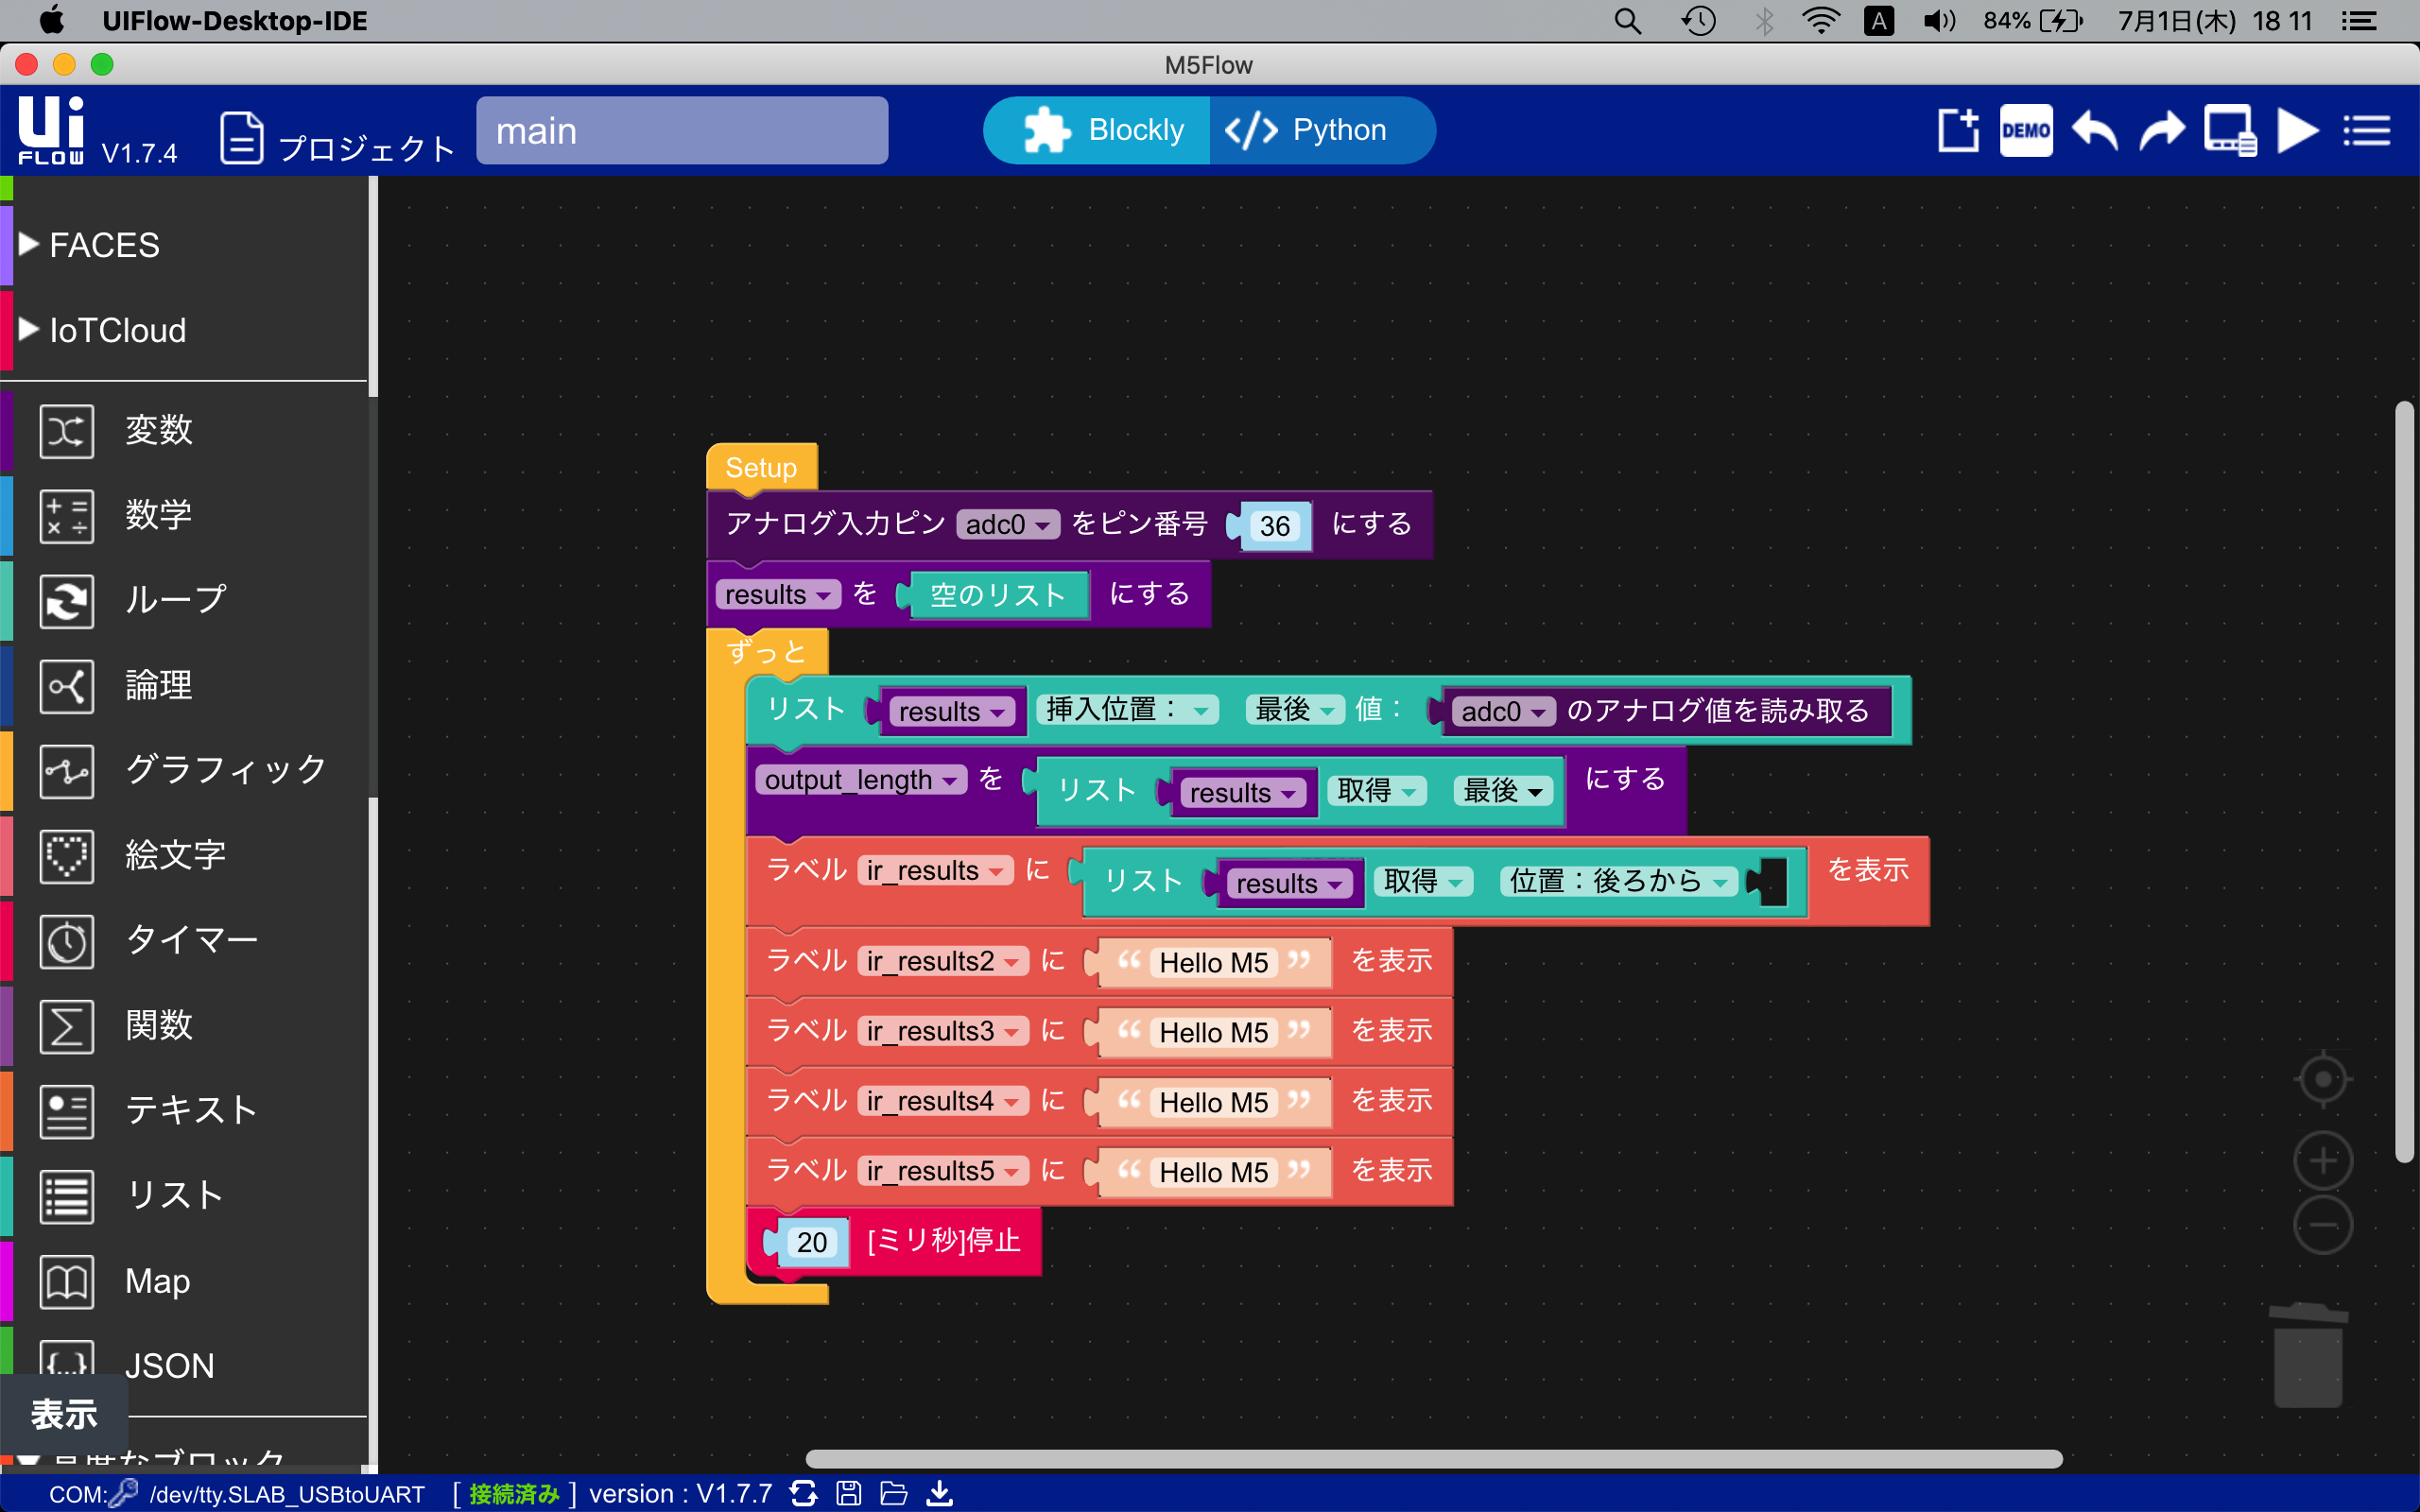Click the download icon in status bar
This screenshot has width=2420, height=1512.
pos(939,1493)
